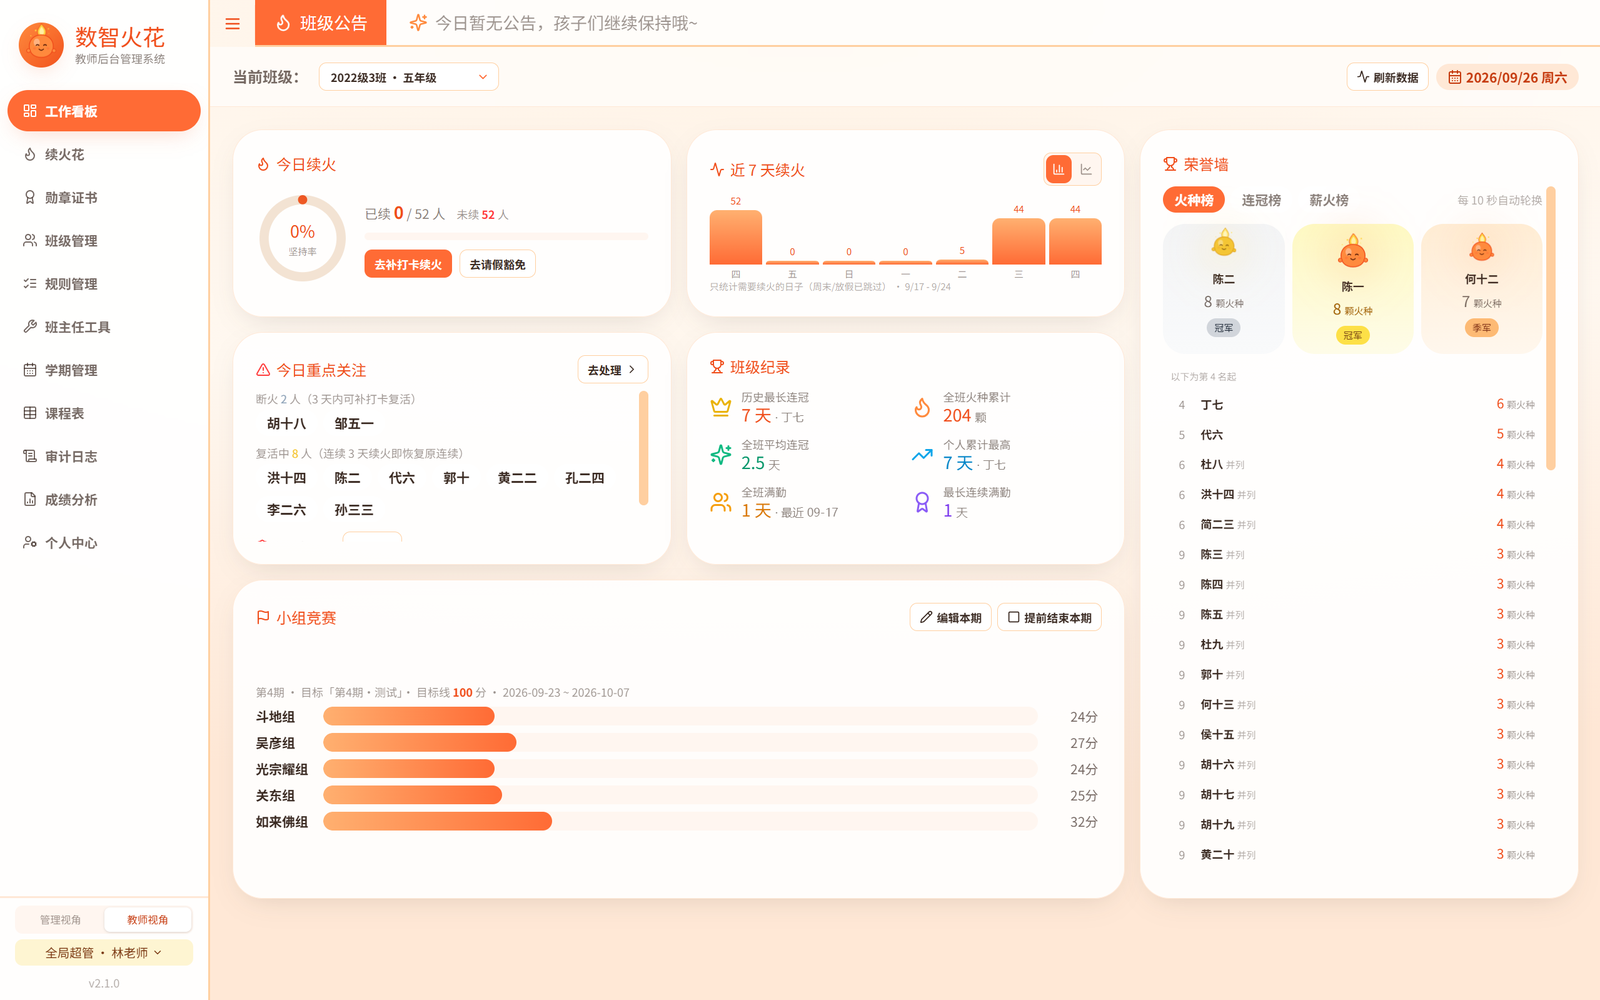The image size is (1600, 1000).
Task: Open 工作看板 in sidebar
Action: [x=104, y=111]
